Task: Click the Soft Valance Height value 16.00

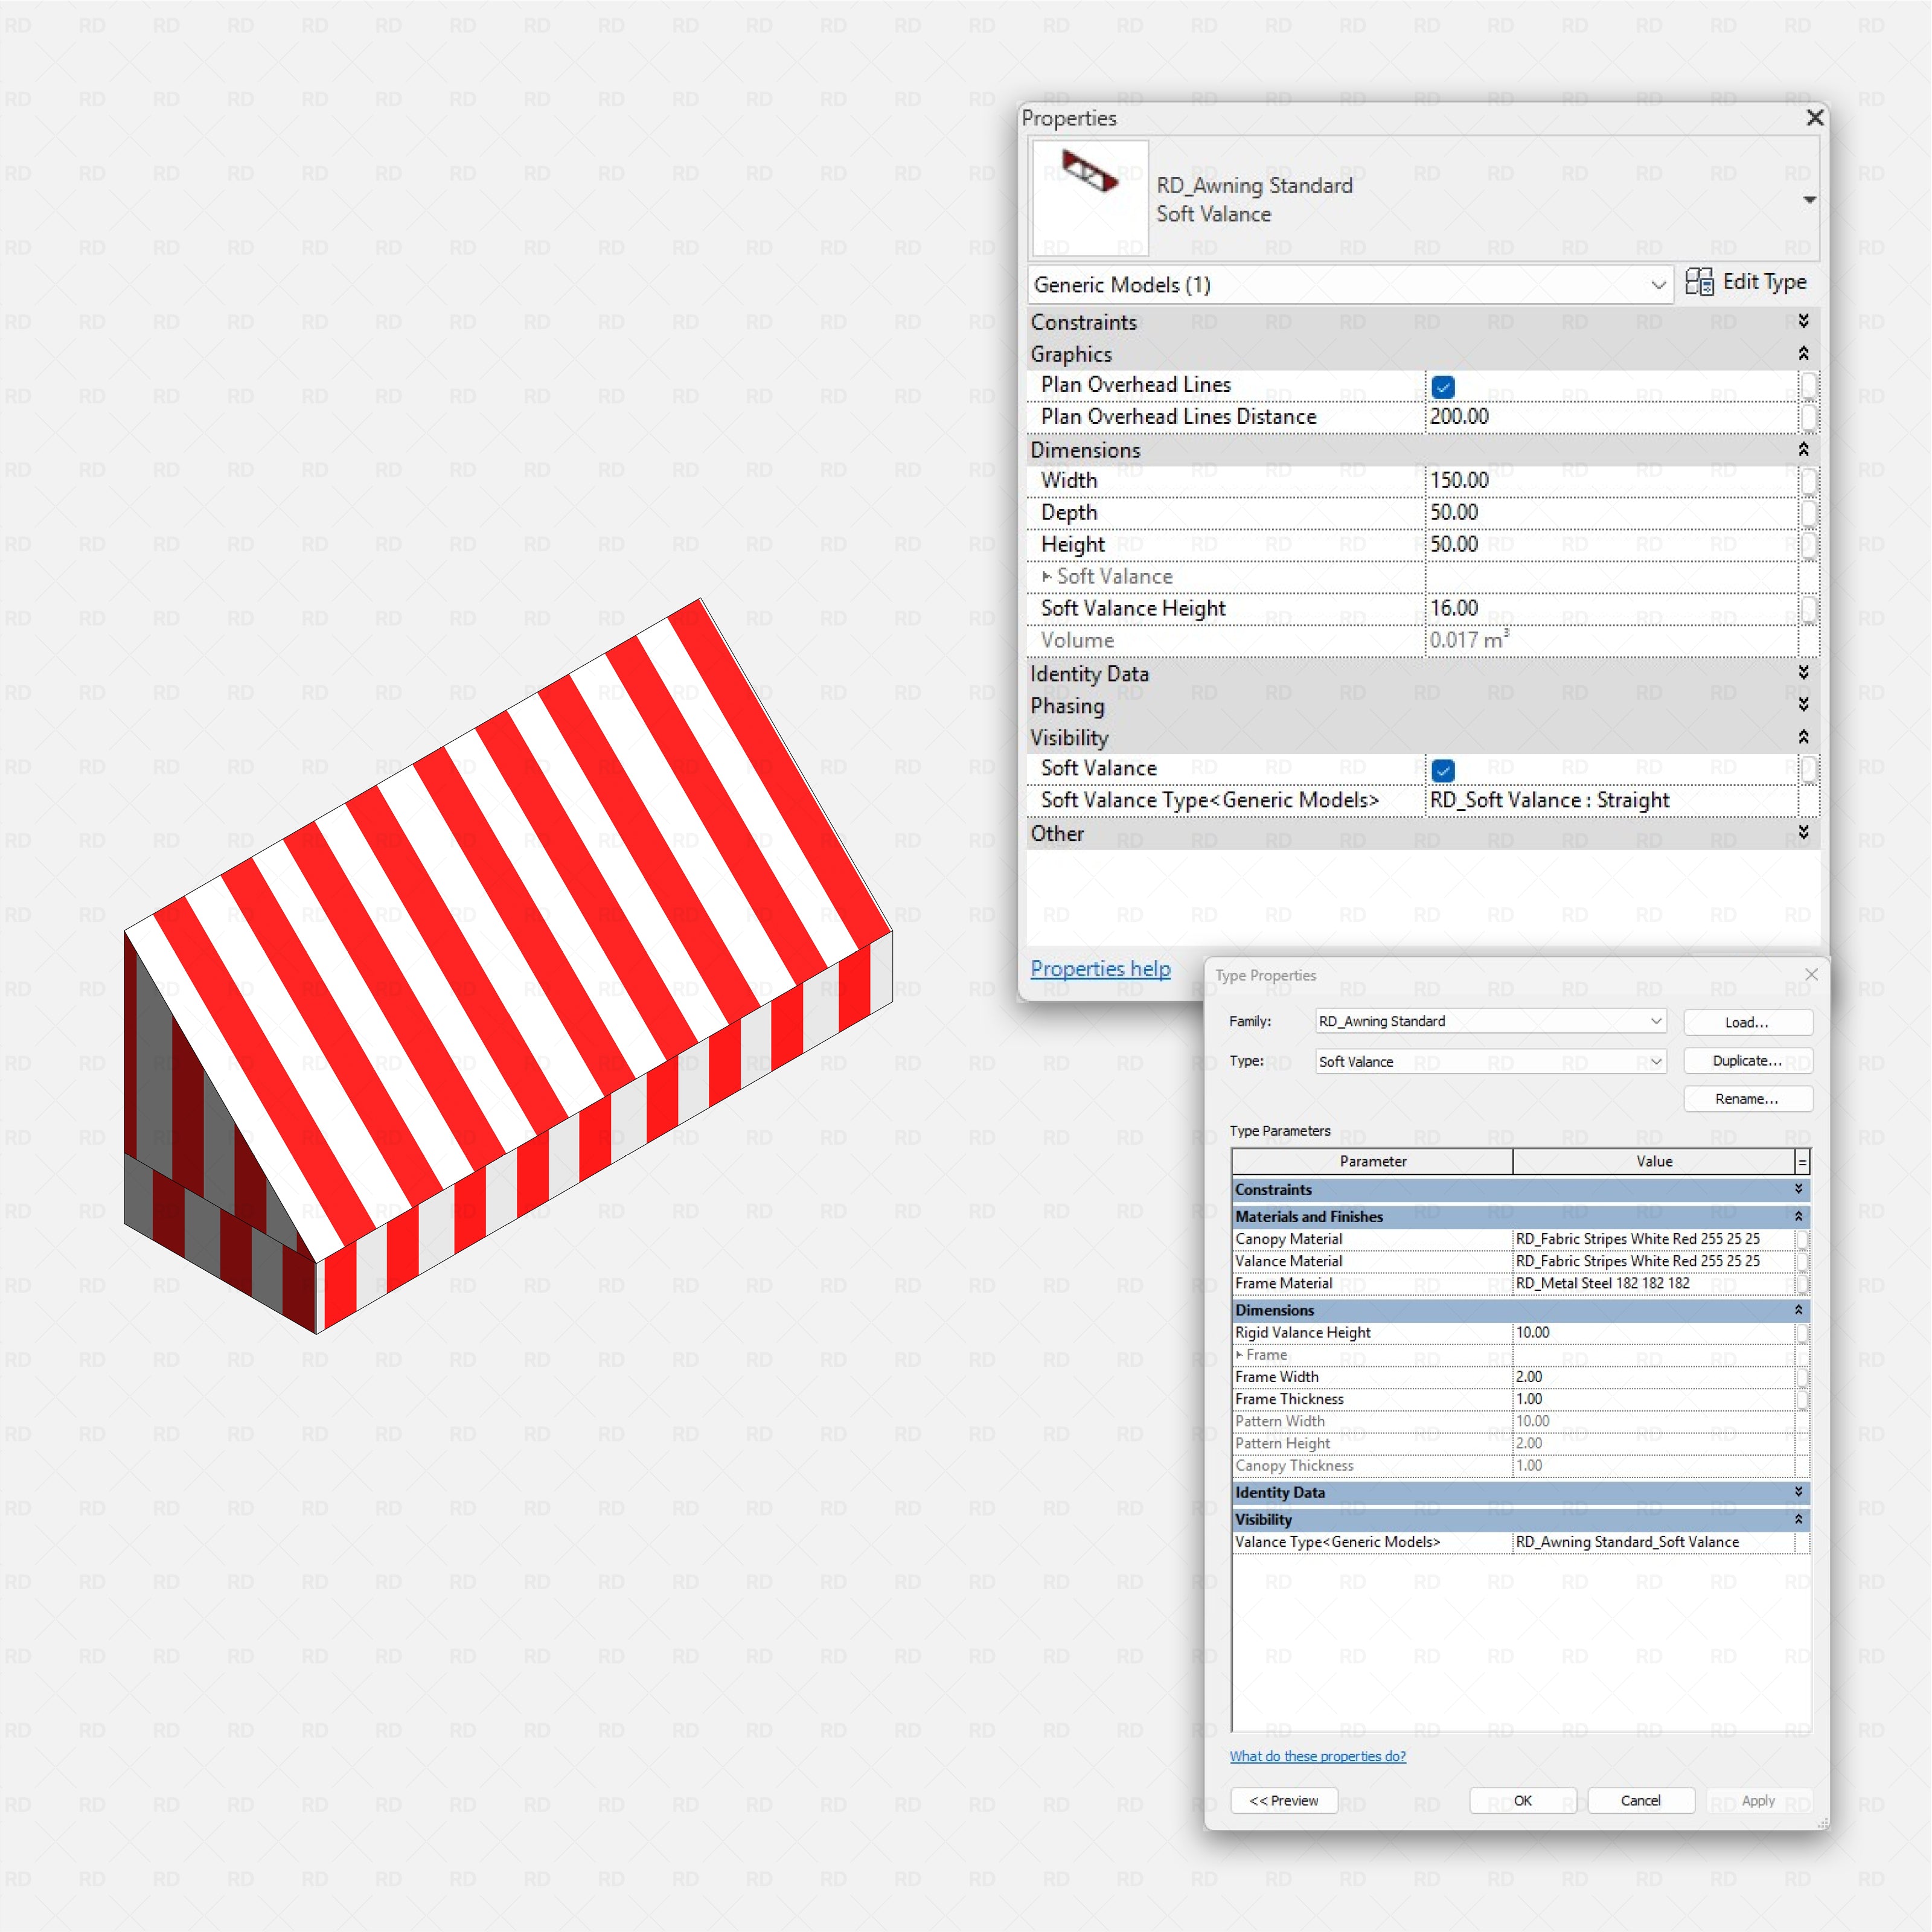Action: pos(1610,609)
